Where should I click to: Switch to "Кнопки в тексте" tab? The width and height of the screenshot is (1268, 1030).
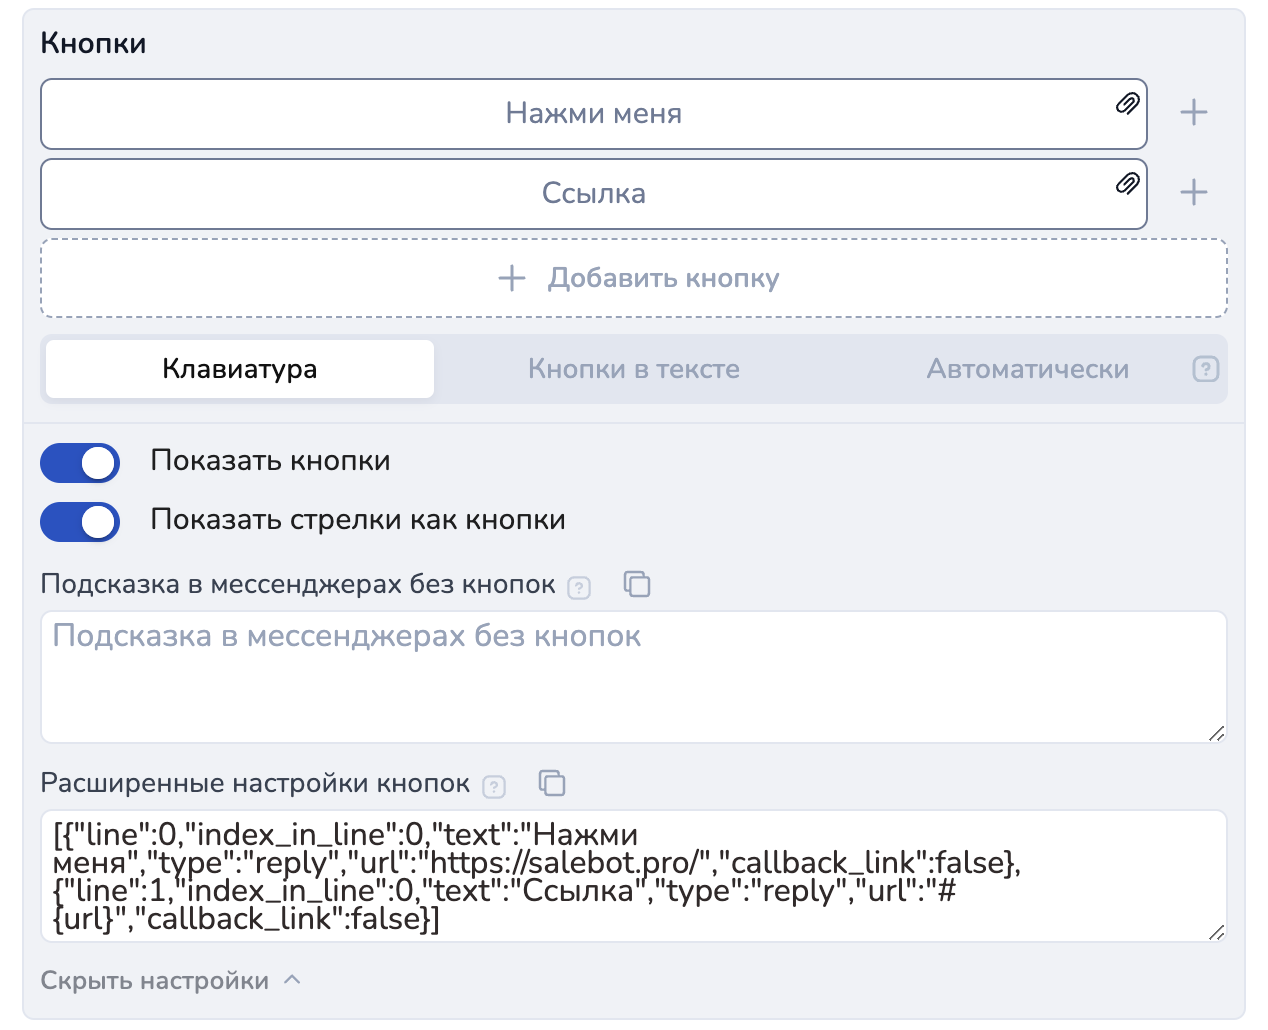coord(633,369)
